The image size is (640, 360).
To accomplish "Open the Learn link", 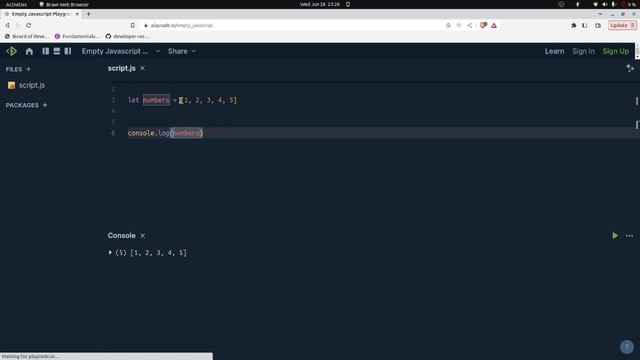I will [554, 51].
